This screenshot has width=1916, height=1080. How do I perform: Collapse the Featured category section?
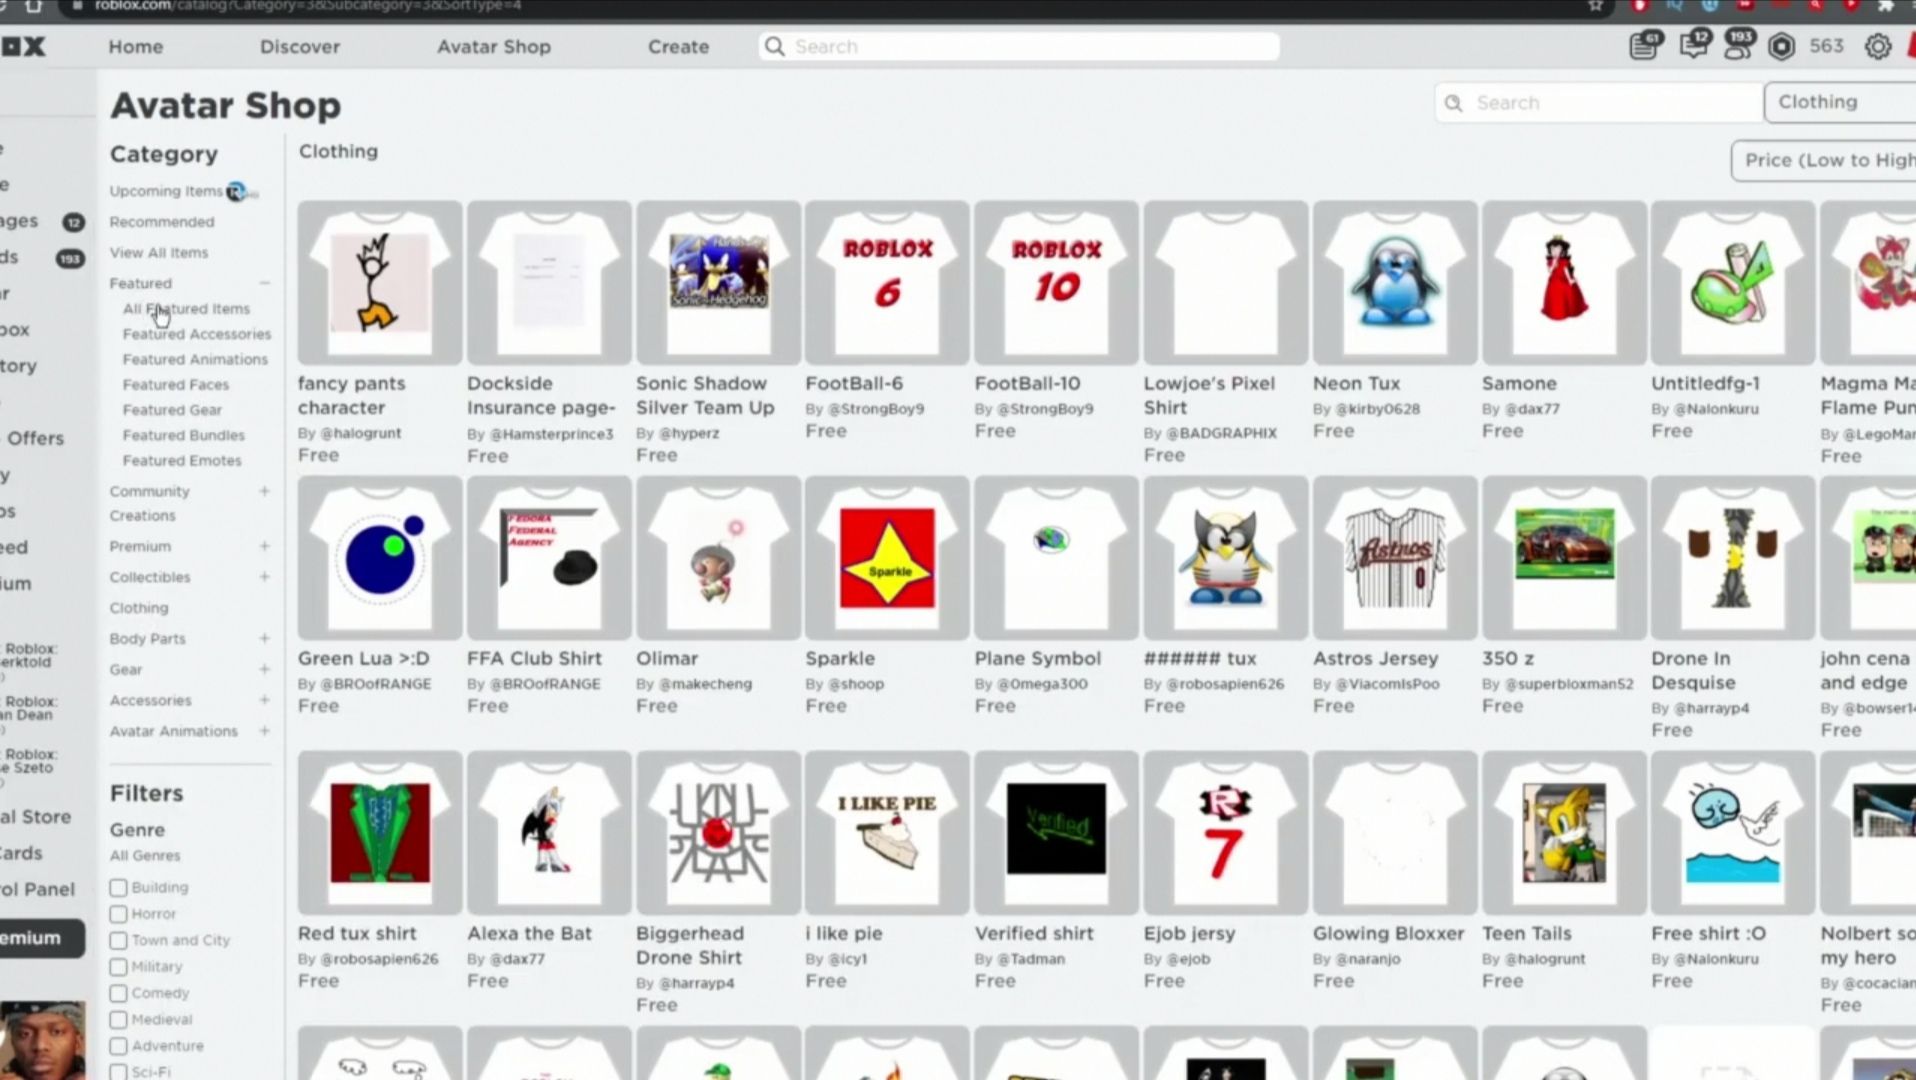pyautogui.click(x=264, y=283)
